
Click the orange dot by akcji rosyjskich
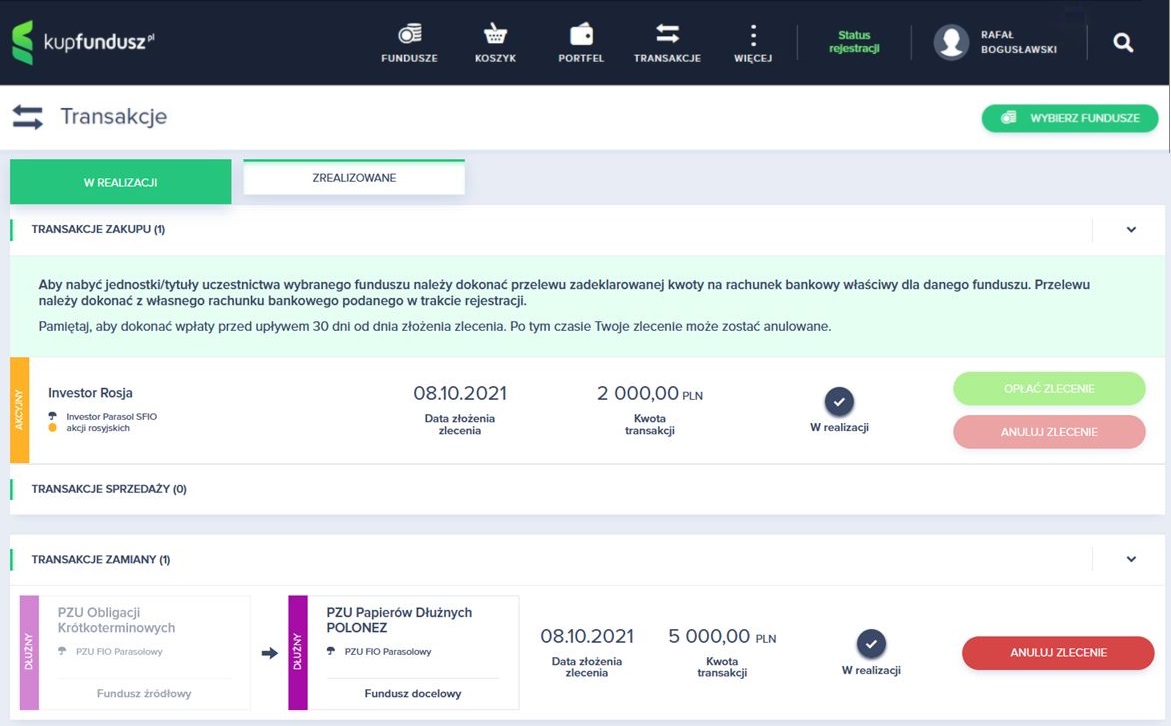coord(52,428)
